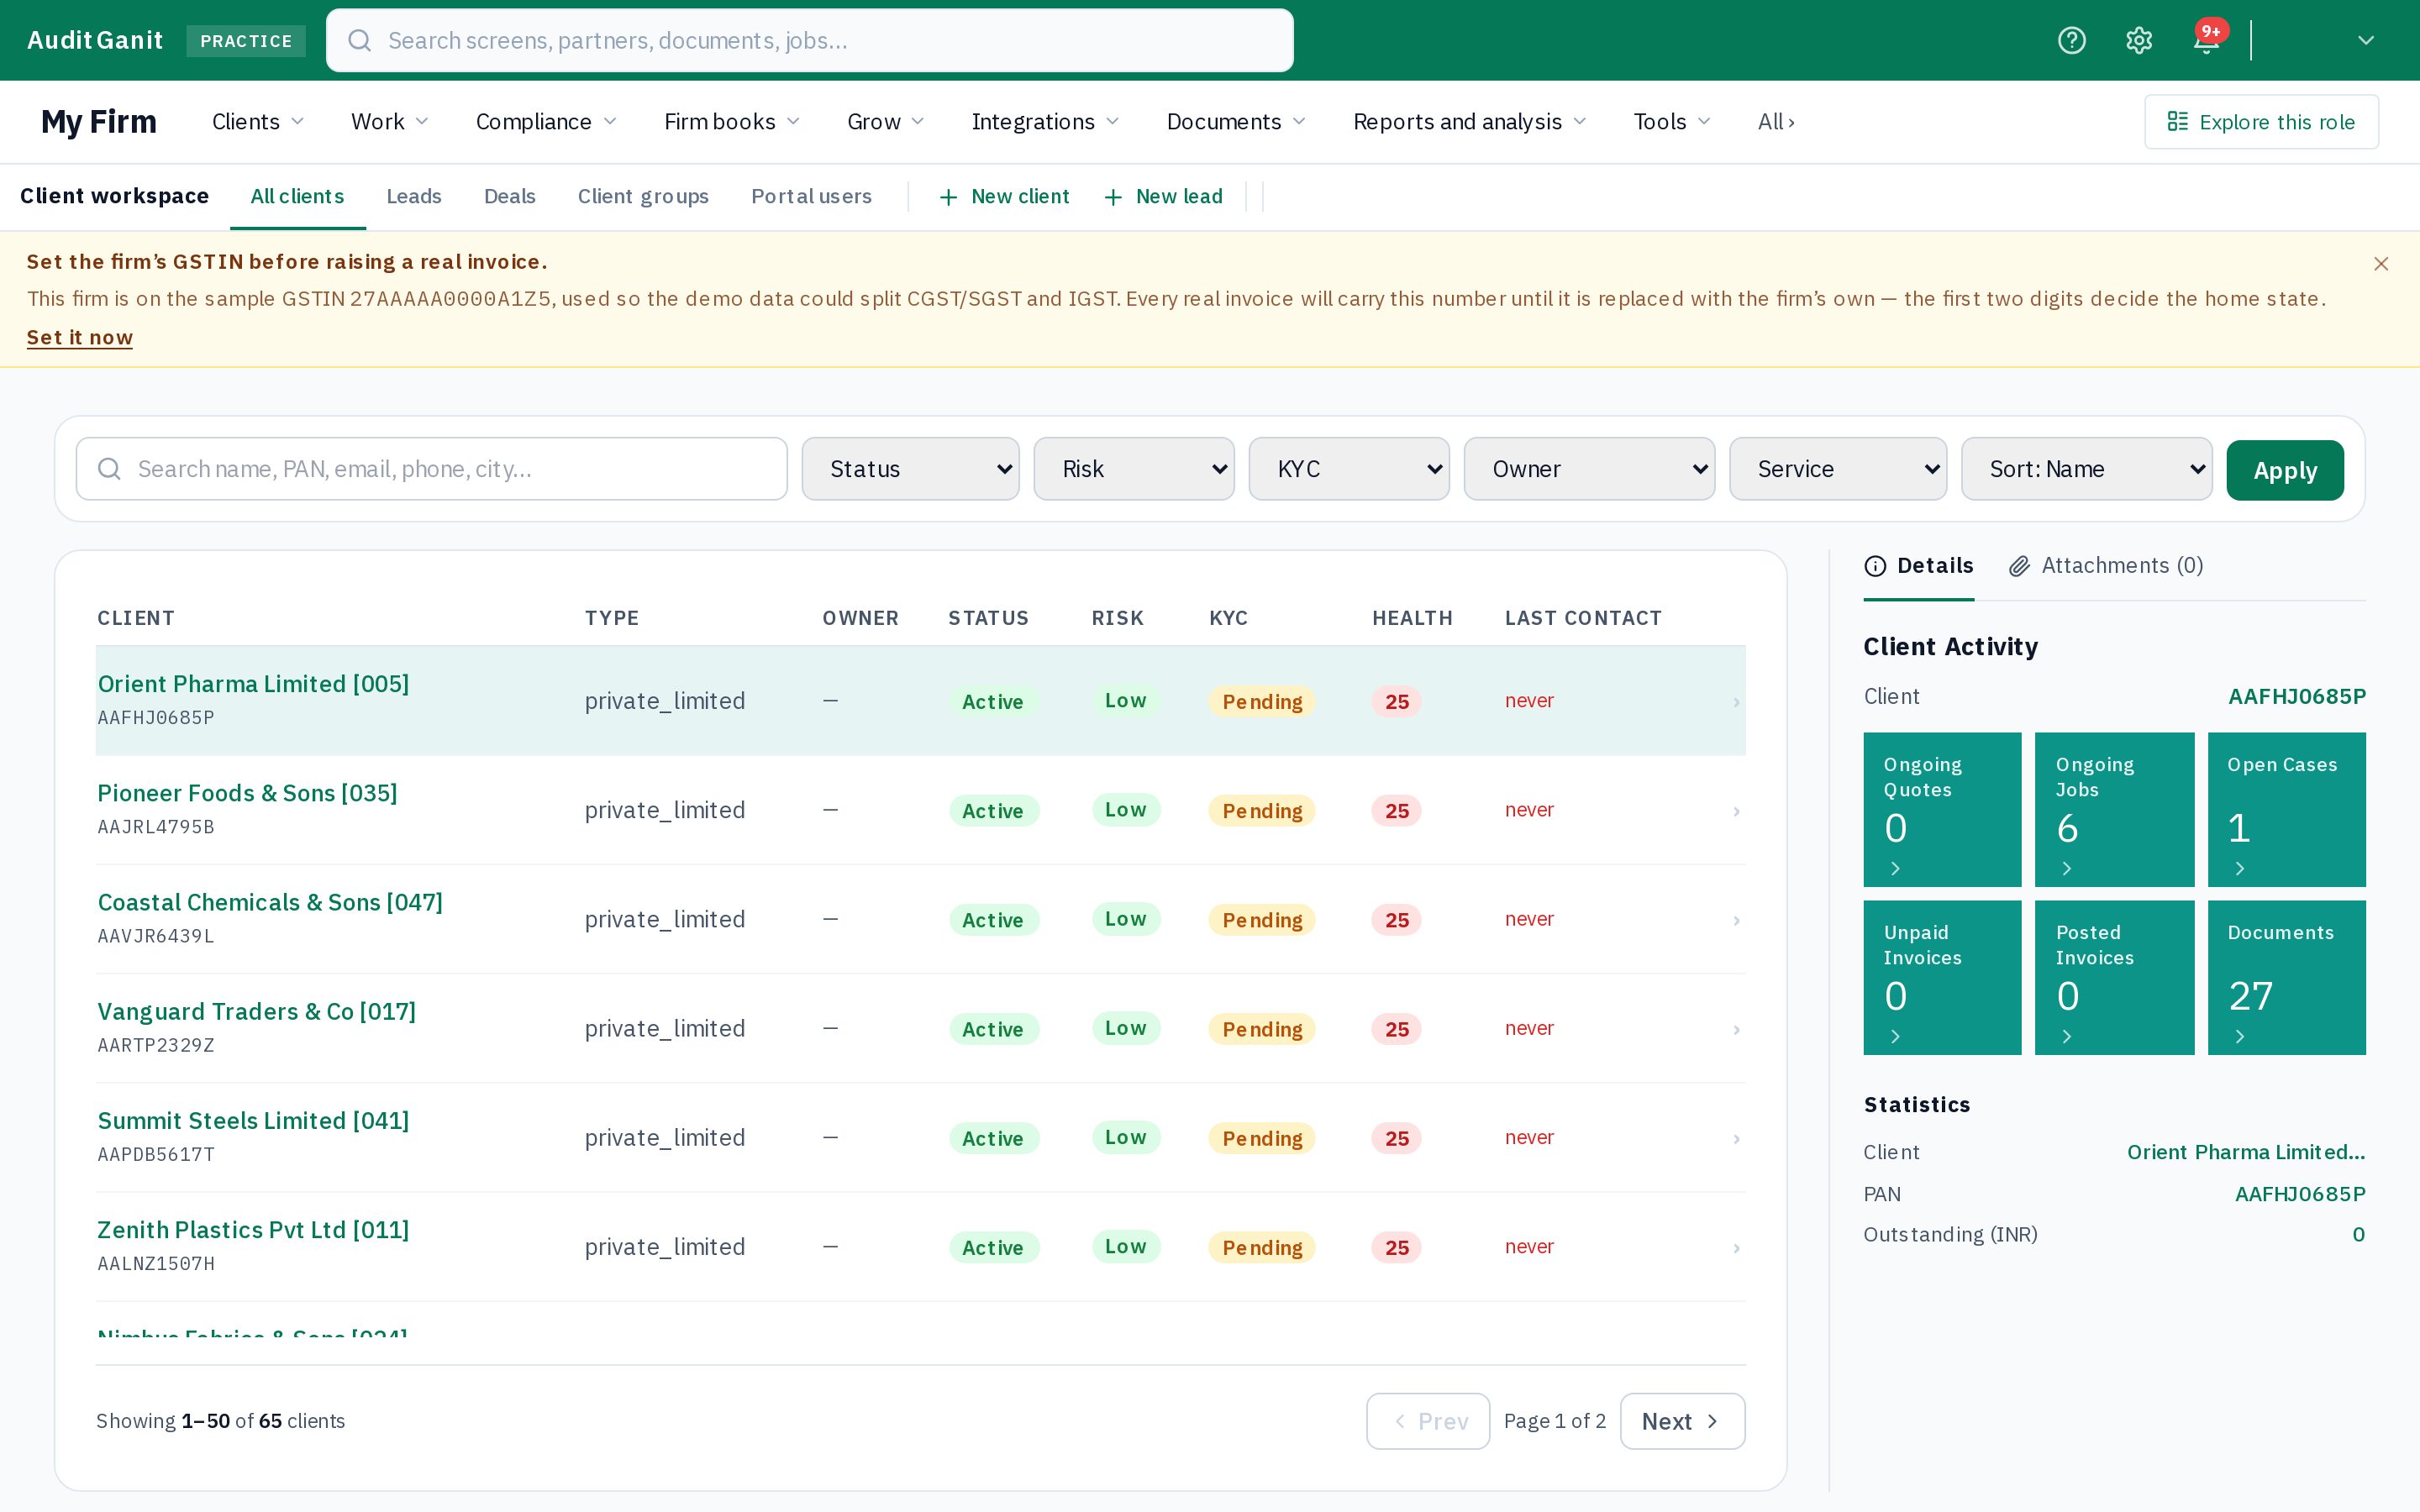This screenshot has height=1512, width=2420.
Task: Click the green Apply button
Action: pyautogui.click(x=2285, y=470)
